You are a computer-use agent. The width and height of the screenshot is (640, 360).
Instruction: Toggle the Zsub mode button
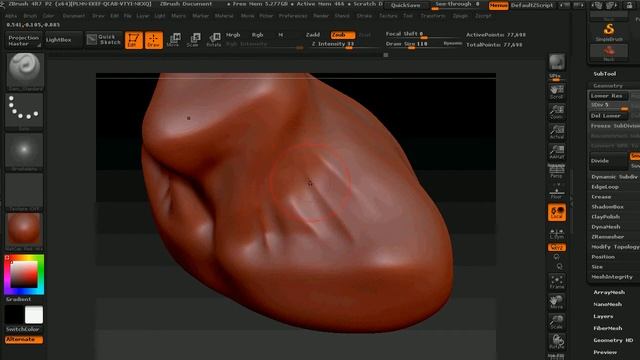tap(342, 35)
